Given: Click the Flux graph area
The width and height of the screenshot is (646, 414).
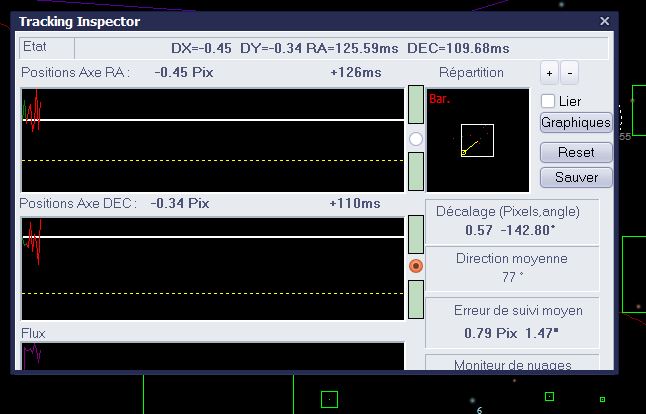Looking at the screenshot, I should click(x=213, y=356).
